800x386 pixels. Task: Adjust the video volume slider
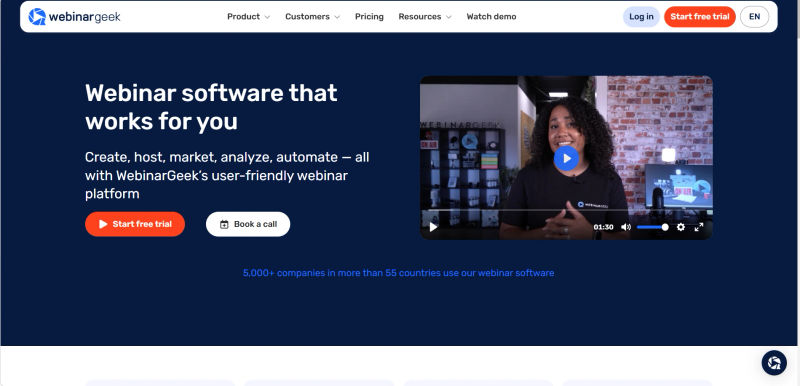653,227
